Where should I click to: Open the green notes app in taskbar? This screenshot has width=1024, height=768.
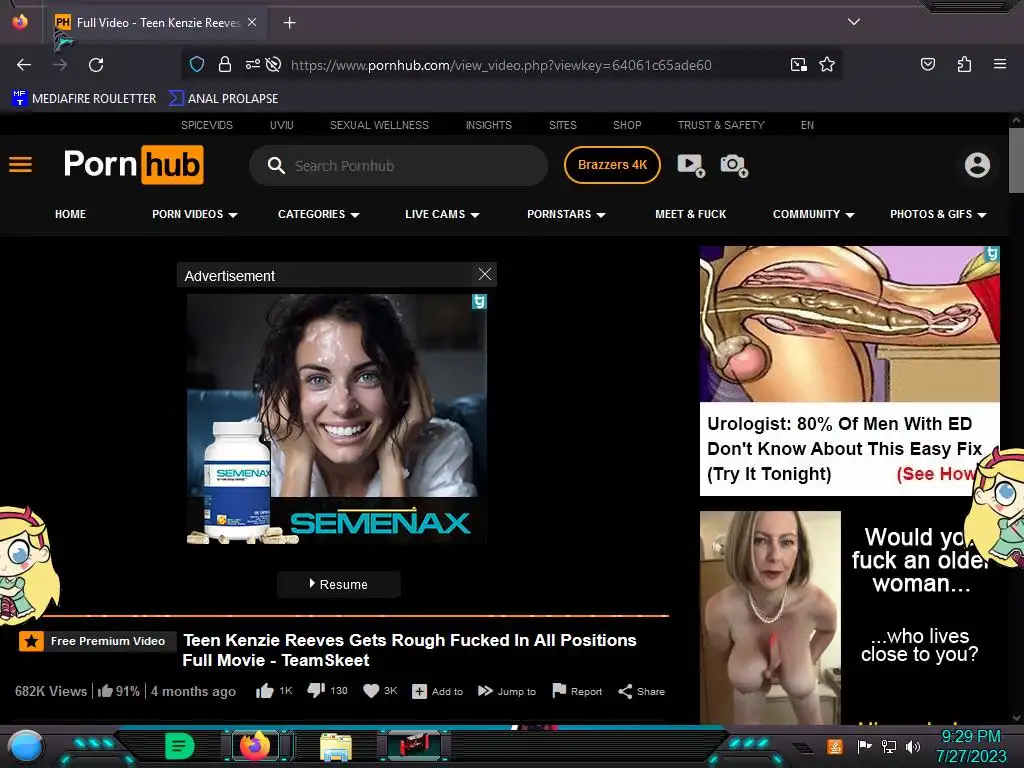[x=180, y=746]
